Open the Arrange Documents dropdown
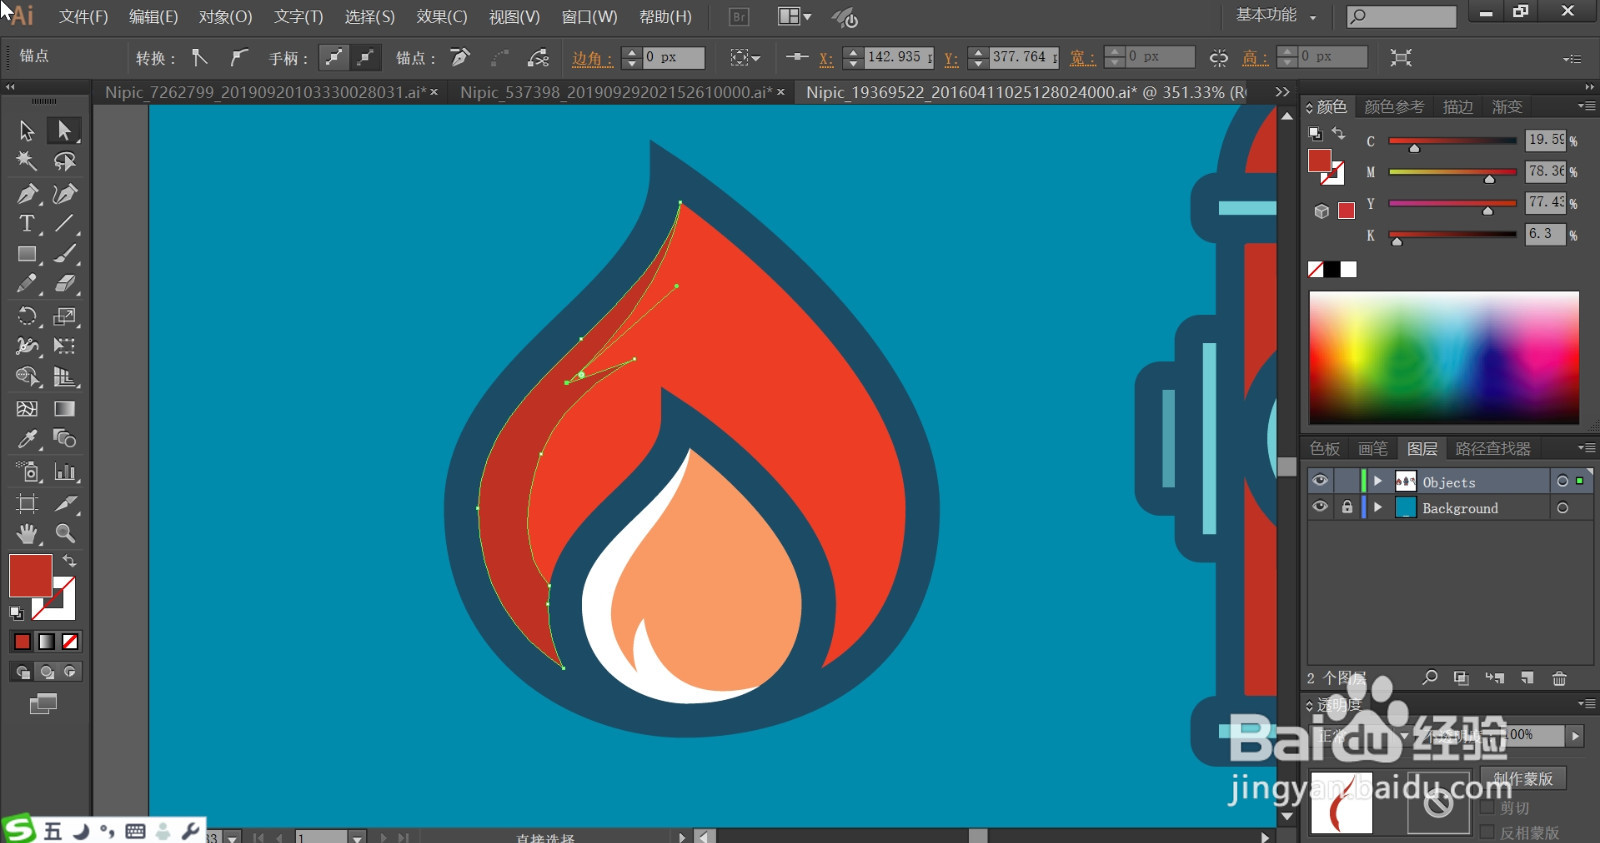Screen dimensions: 1600x843 (795, 17)
